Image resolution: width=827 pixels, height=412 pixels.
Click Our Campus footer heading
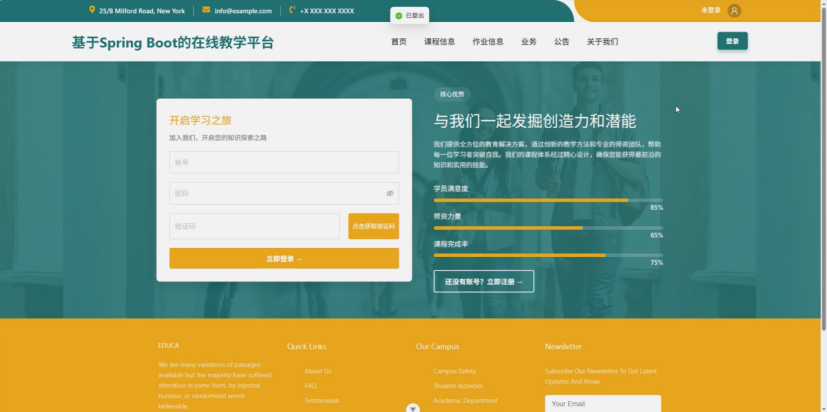click(x=437, y=347)
